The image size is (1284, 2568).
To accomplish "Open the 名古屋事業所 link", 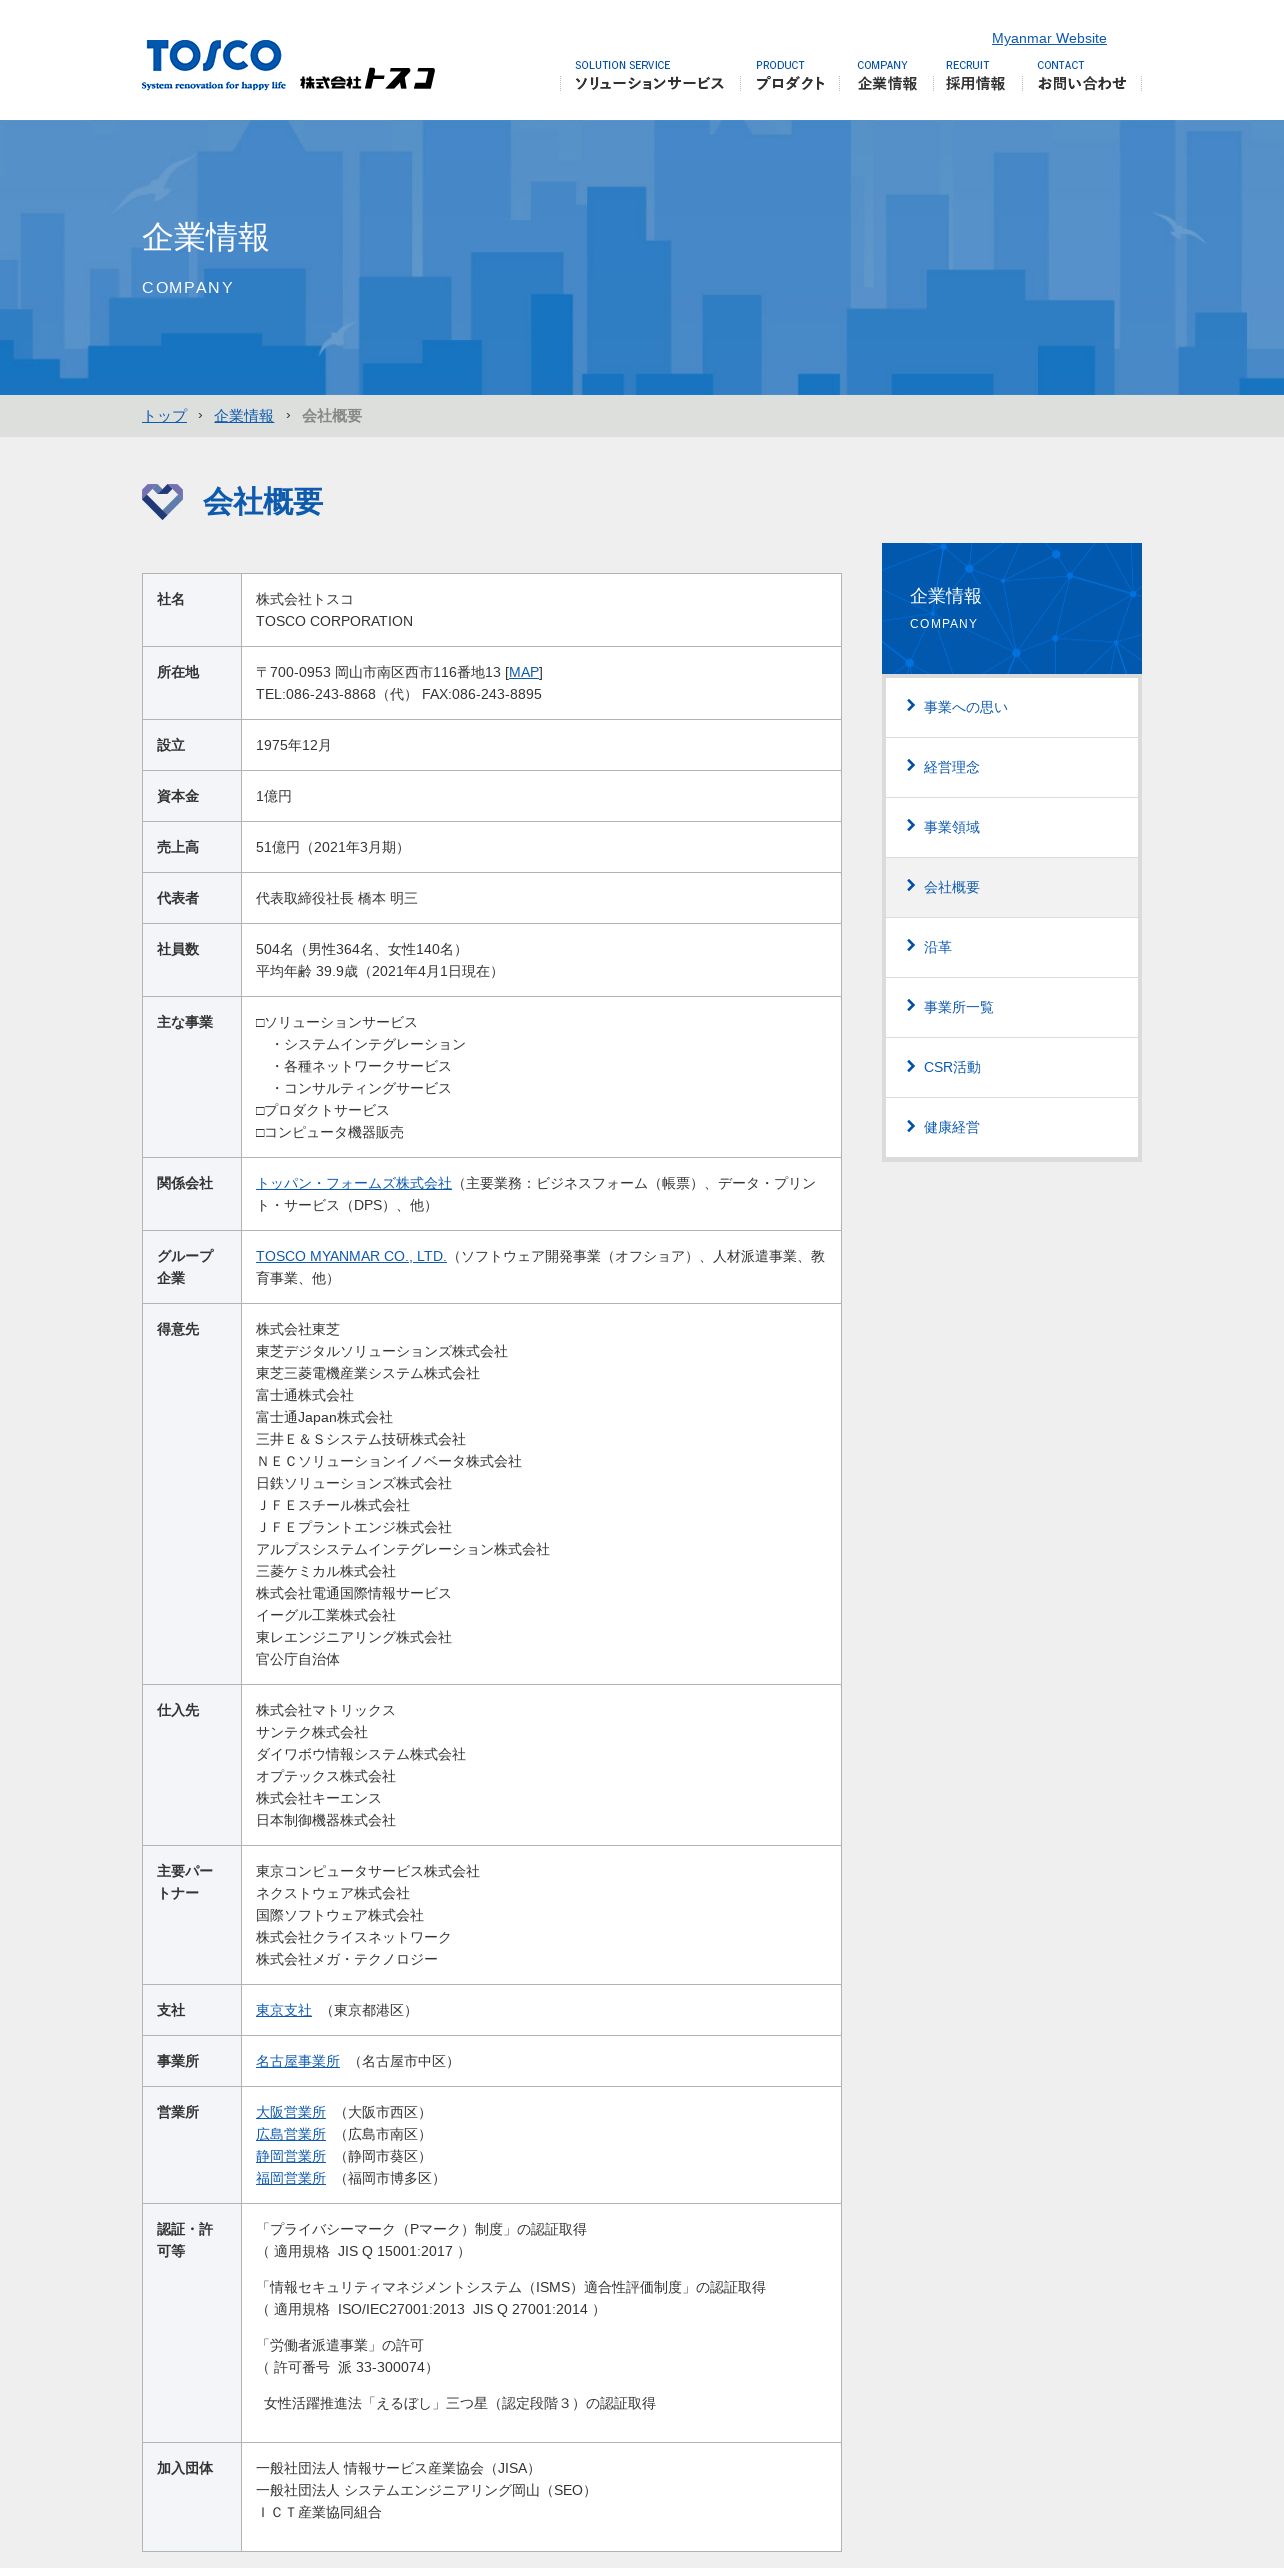I will 298,2061.
